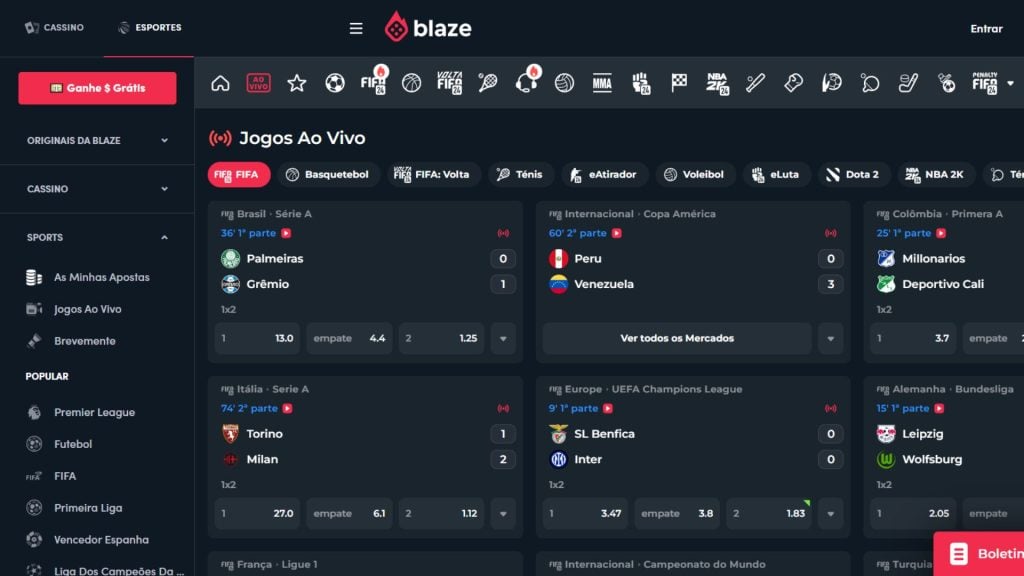This screenshot has width=1024, height=576.
Task: Expand more markets for SL Benfica vs Inter
Action: pos(831,513)
